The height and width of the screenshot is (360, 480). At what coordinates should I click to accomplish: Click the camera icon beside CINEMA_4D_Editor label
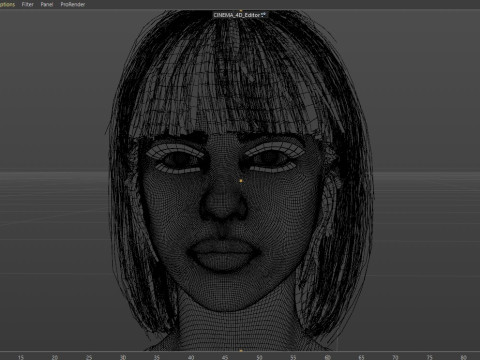pos(263,15)
